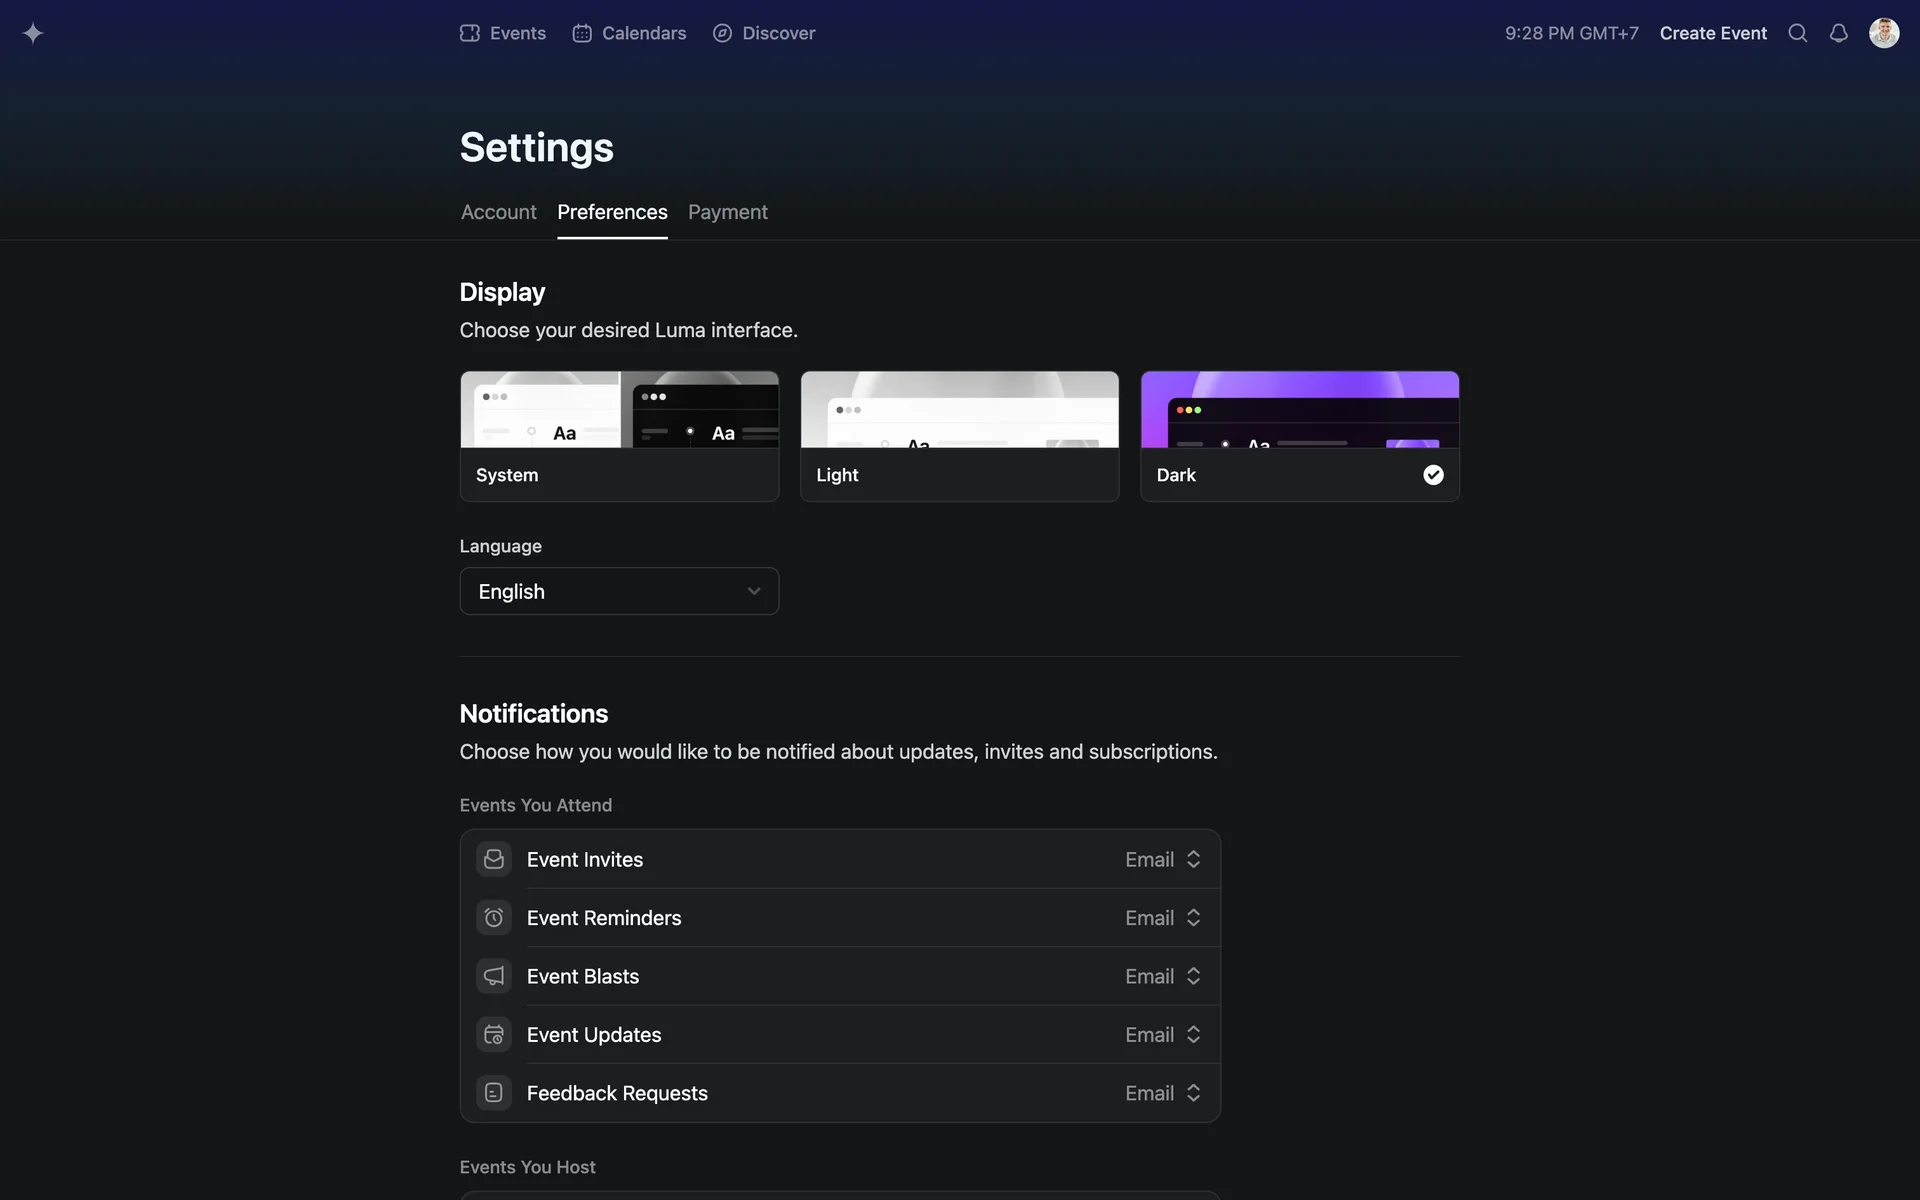Click the Event Reminders clock icon

pos(493,917)
